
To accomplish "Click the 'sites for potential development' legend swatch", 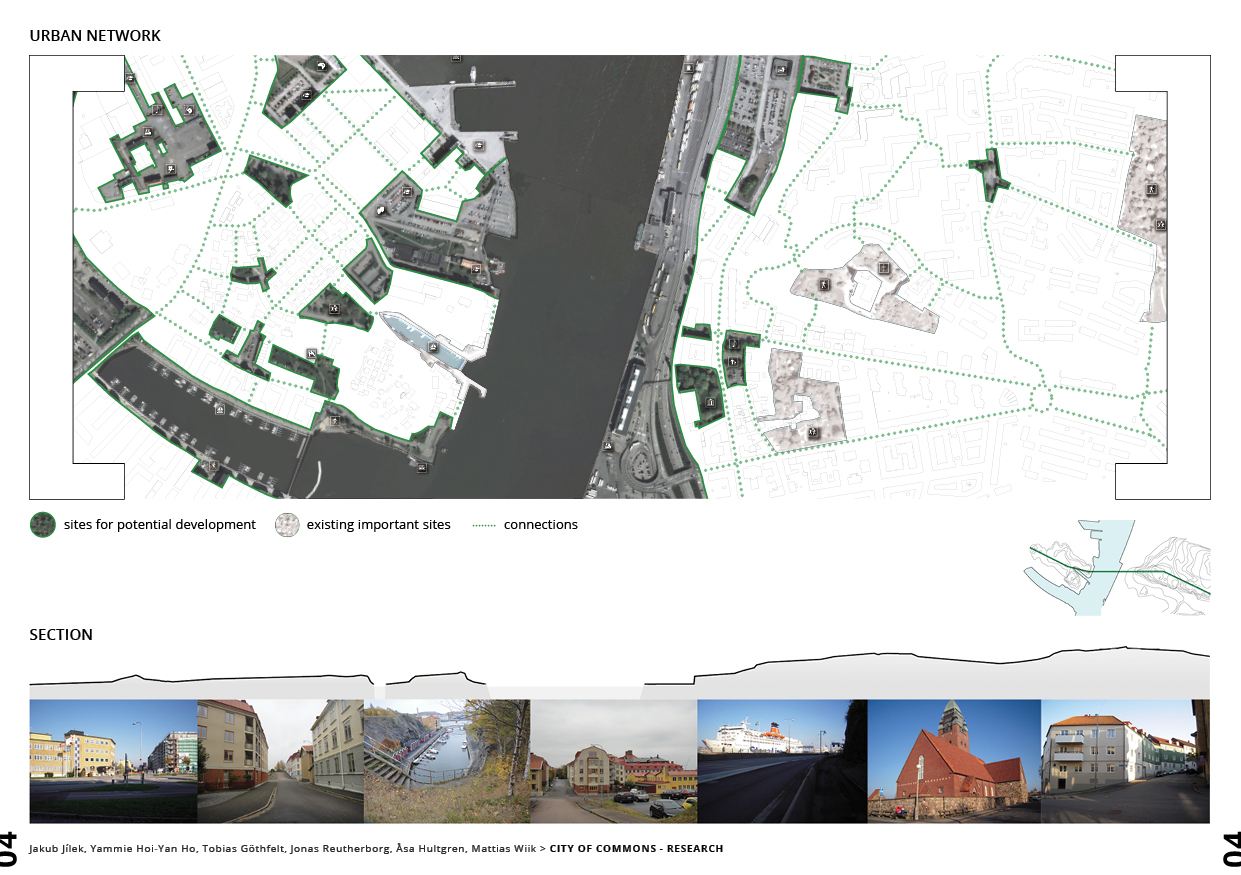I will coord(42,525).
